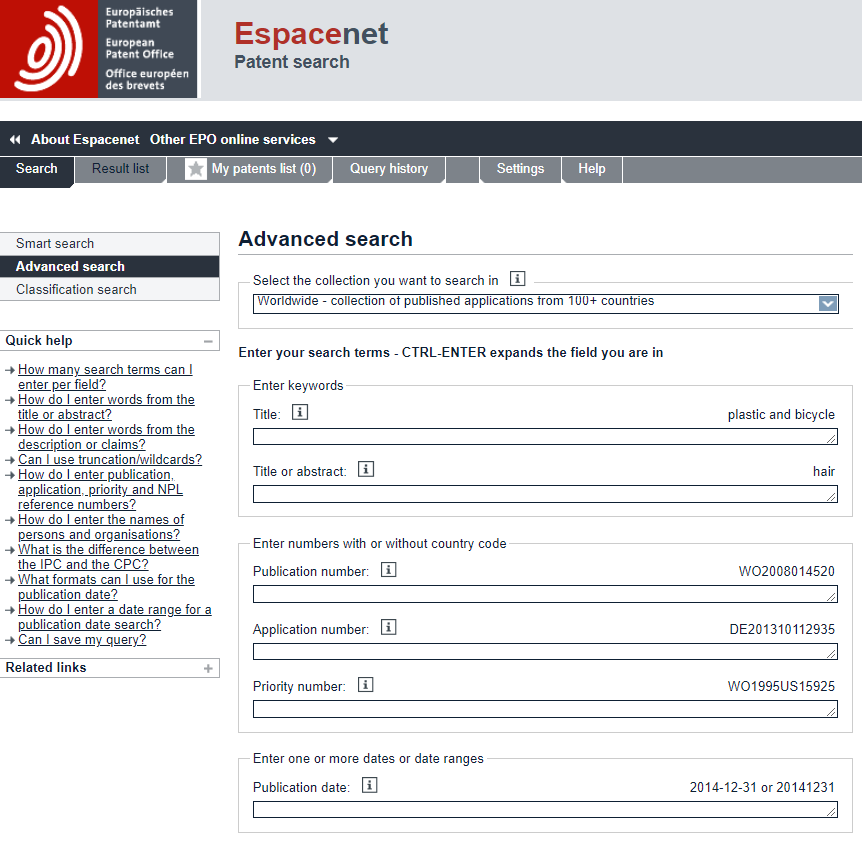
Task: Click the My patents list (0) tab
Action: pos(250,169)
